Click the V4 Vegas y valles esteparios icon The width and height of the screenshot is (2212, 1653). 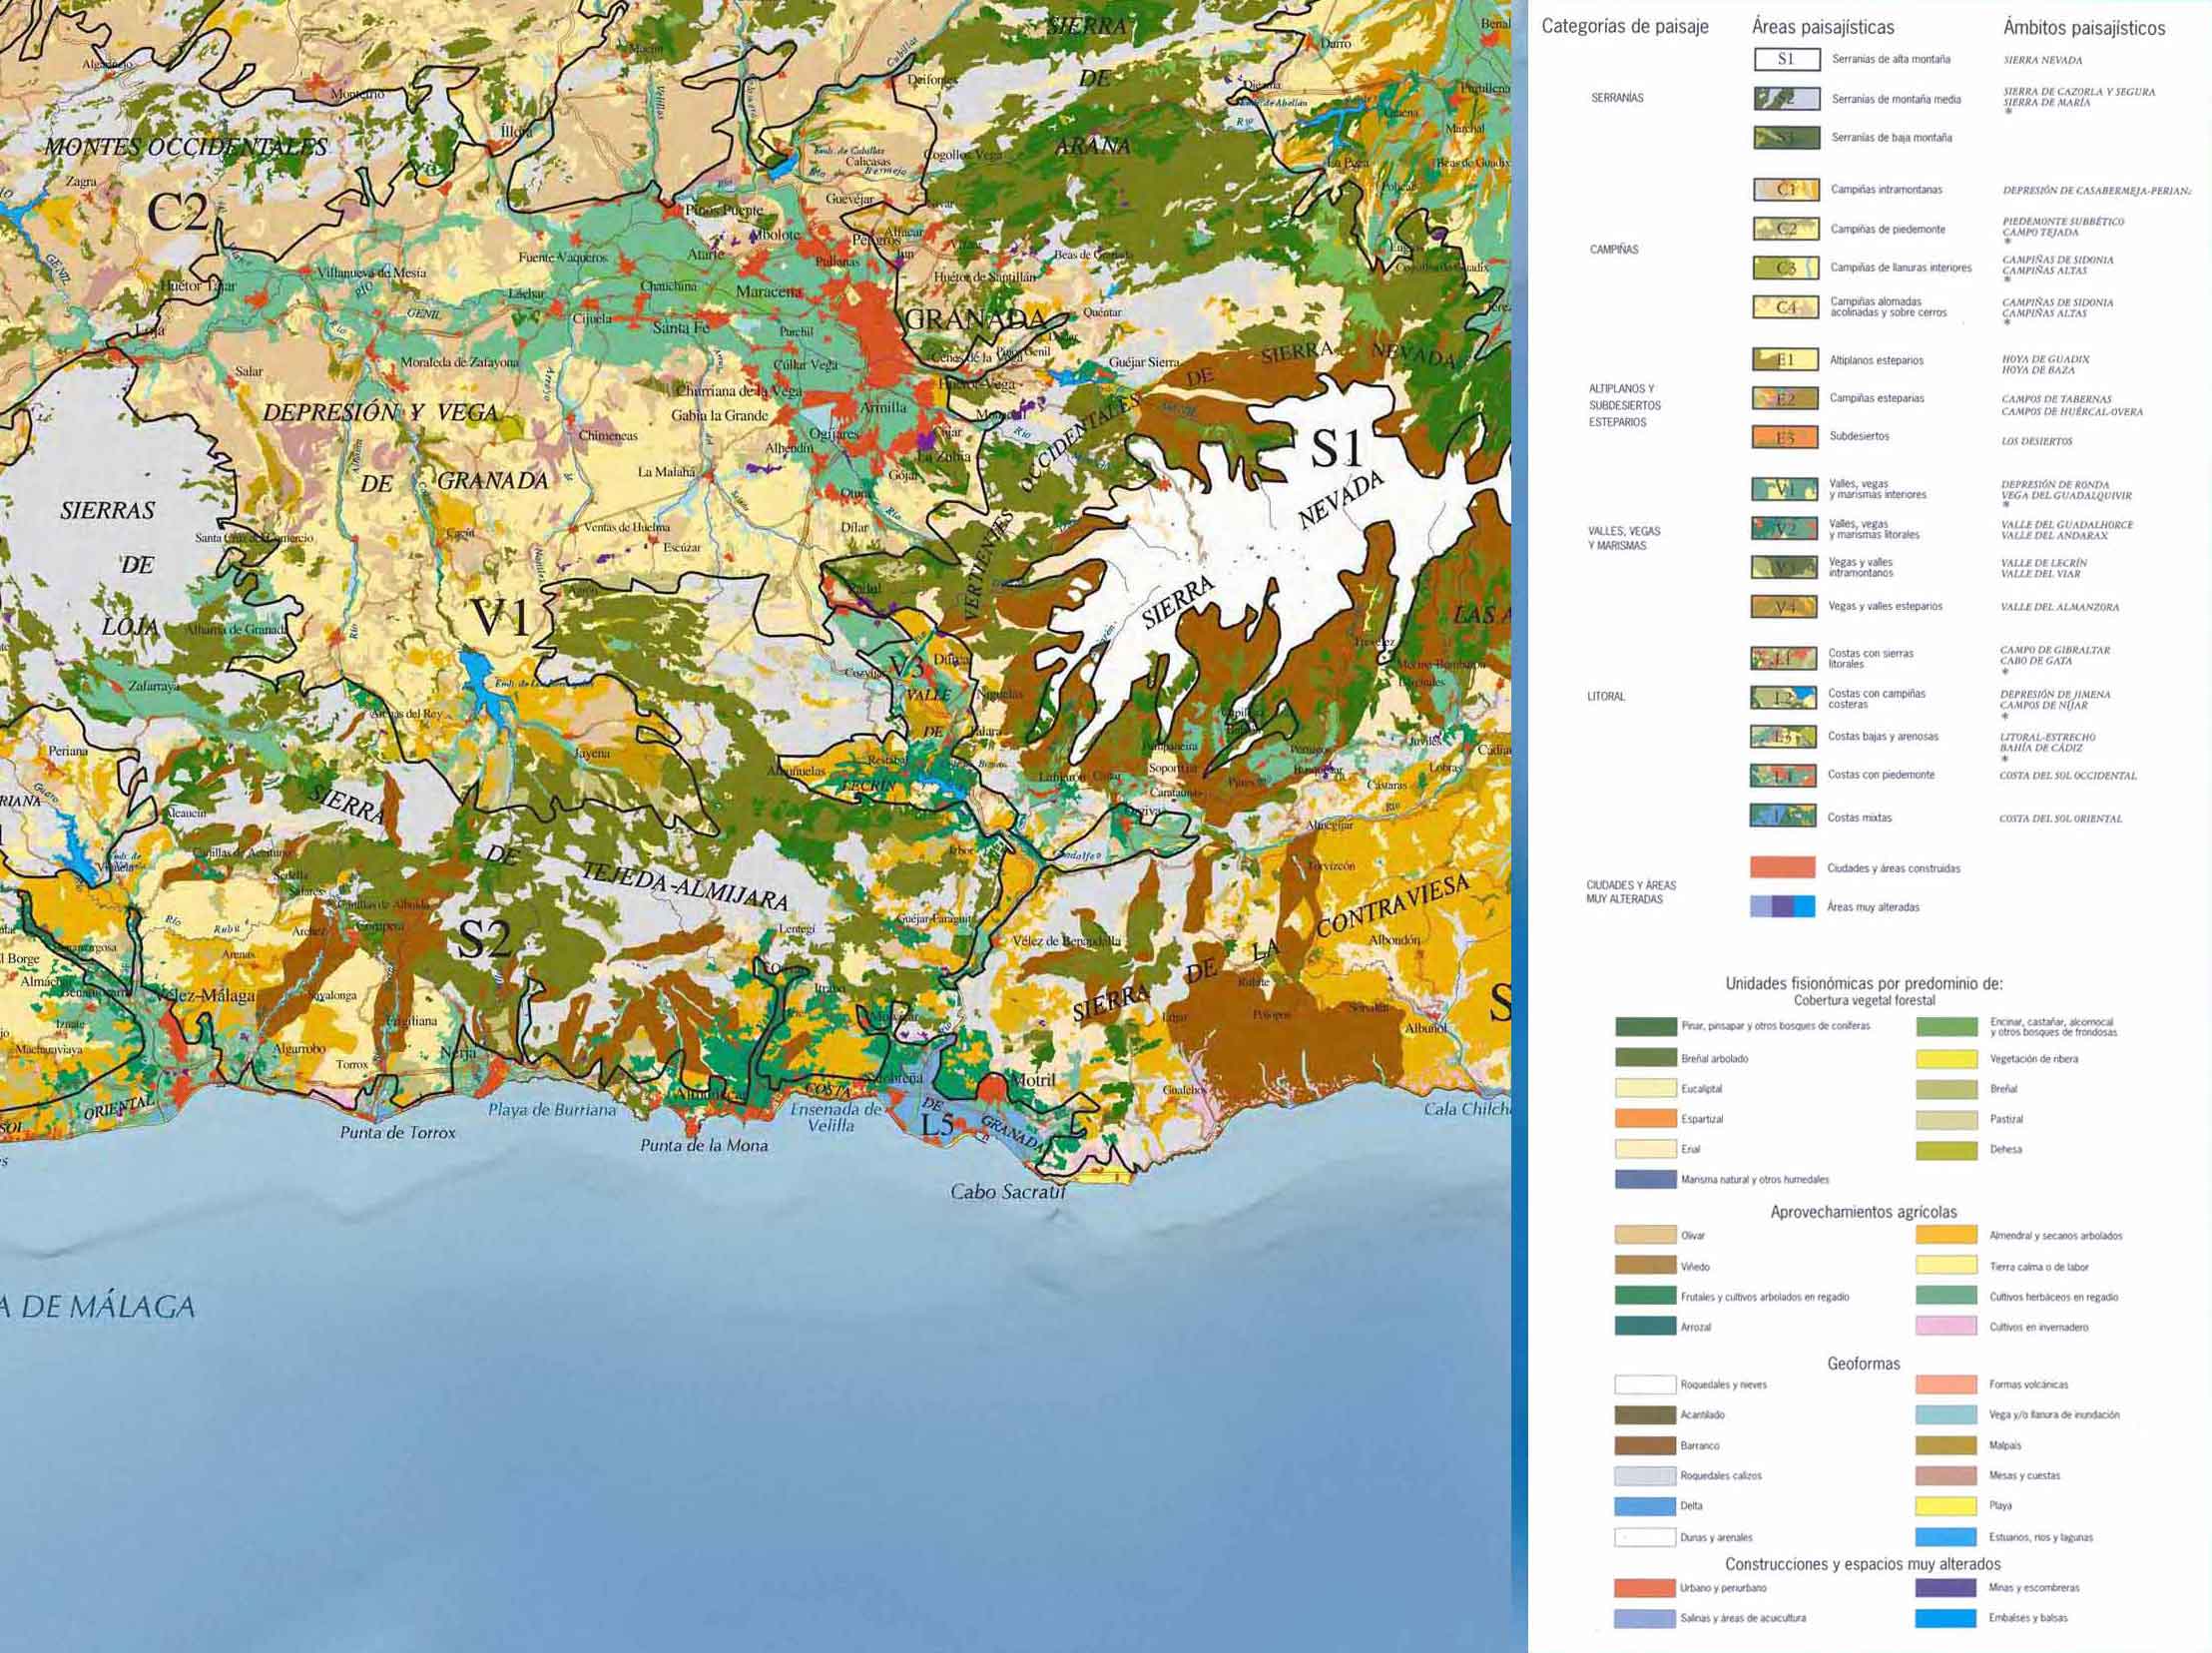click(x=1784, y=607)
